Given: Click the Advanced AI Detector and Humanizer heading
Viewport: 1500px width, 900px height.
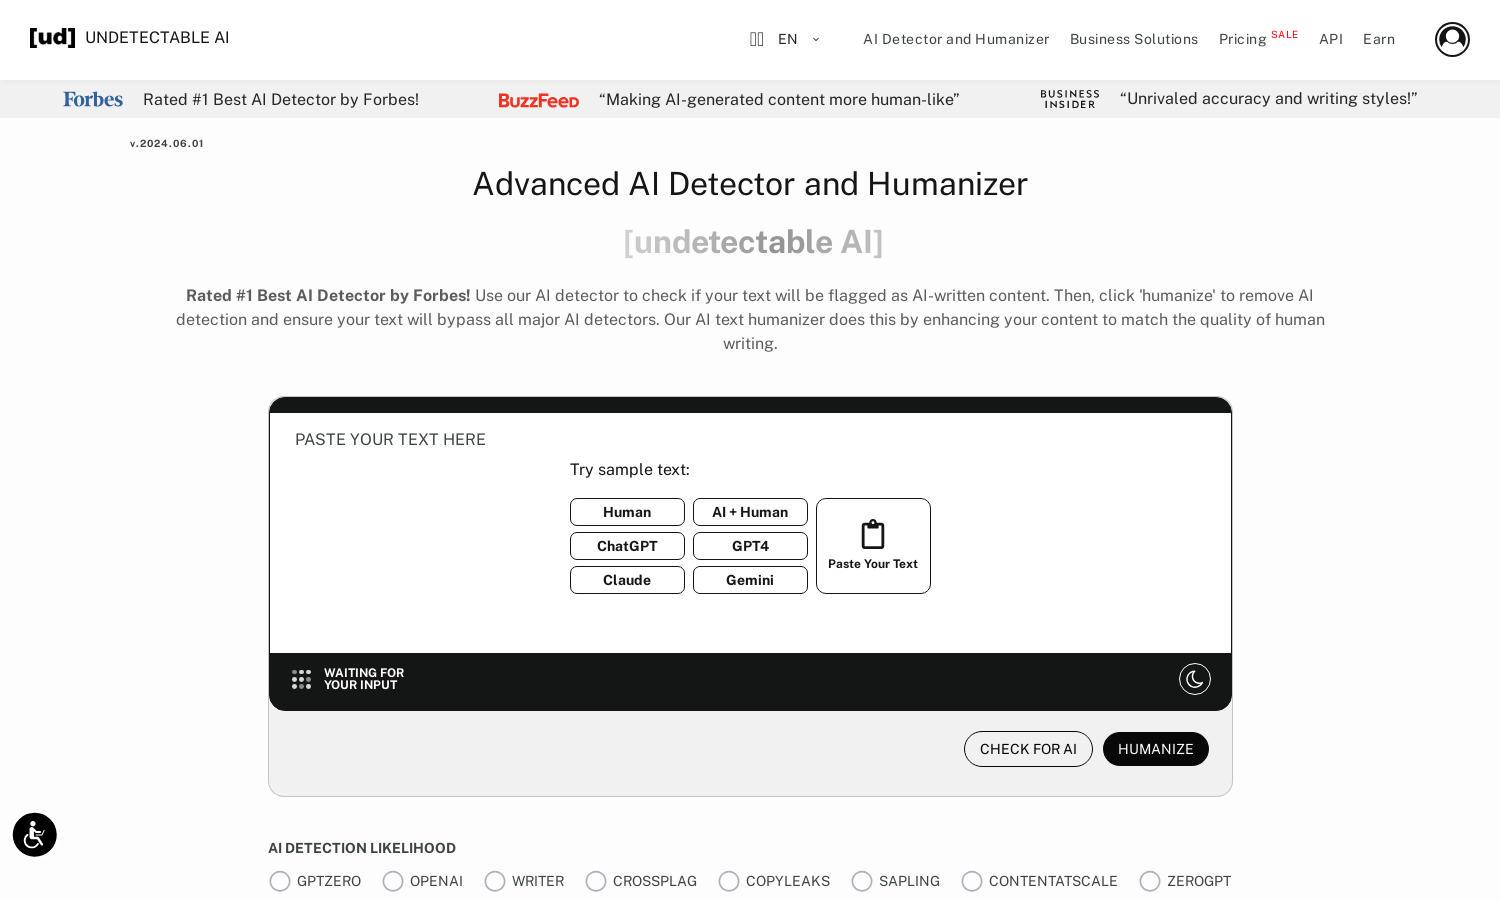Looking at the screenshot, I should (750, 184).
